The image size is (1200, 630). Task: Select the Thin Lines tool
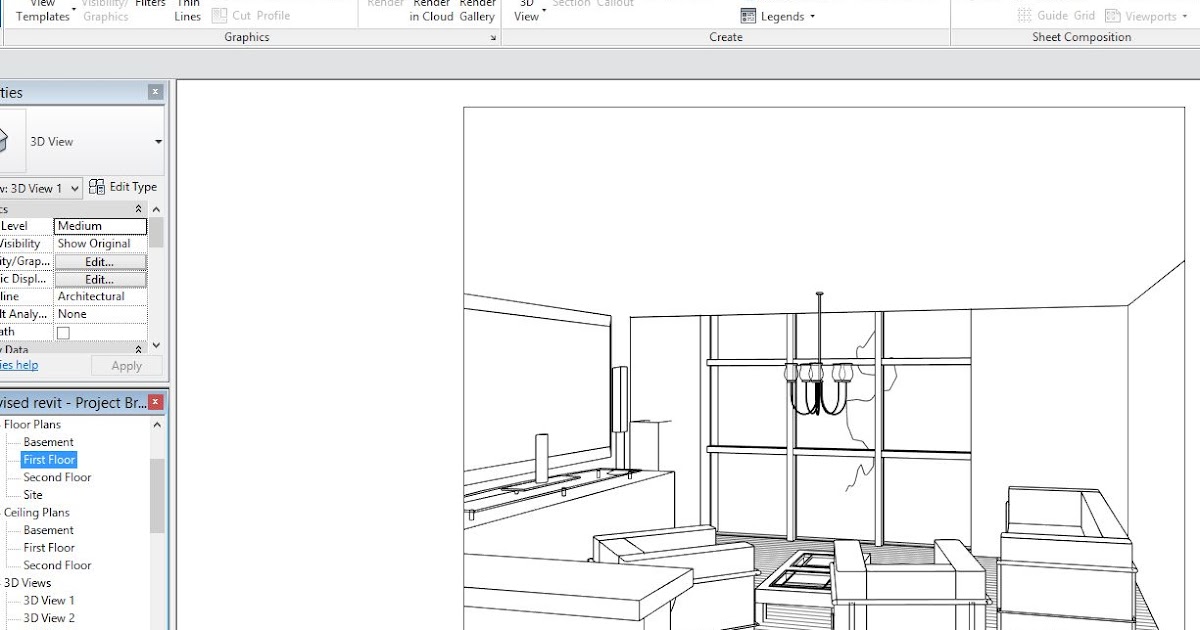(187, 10)
